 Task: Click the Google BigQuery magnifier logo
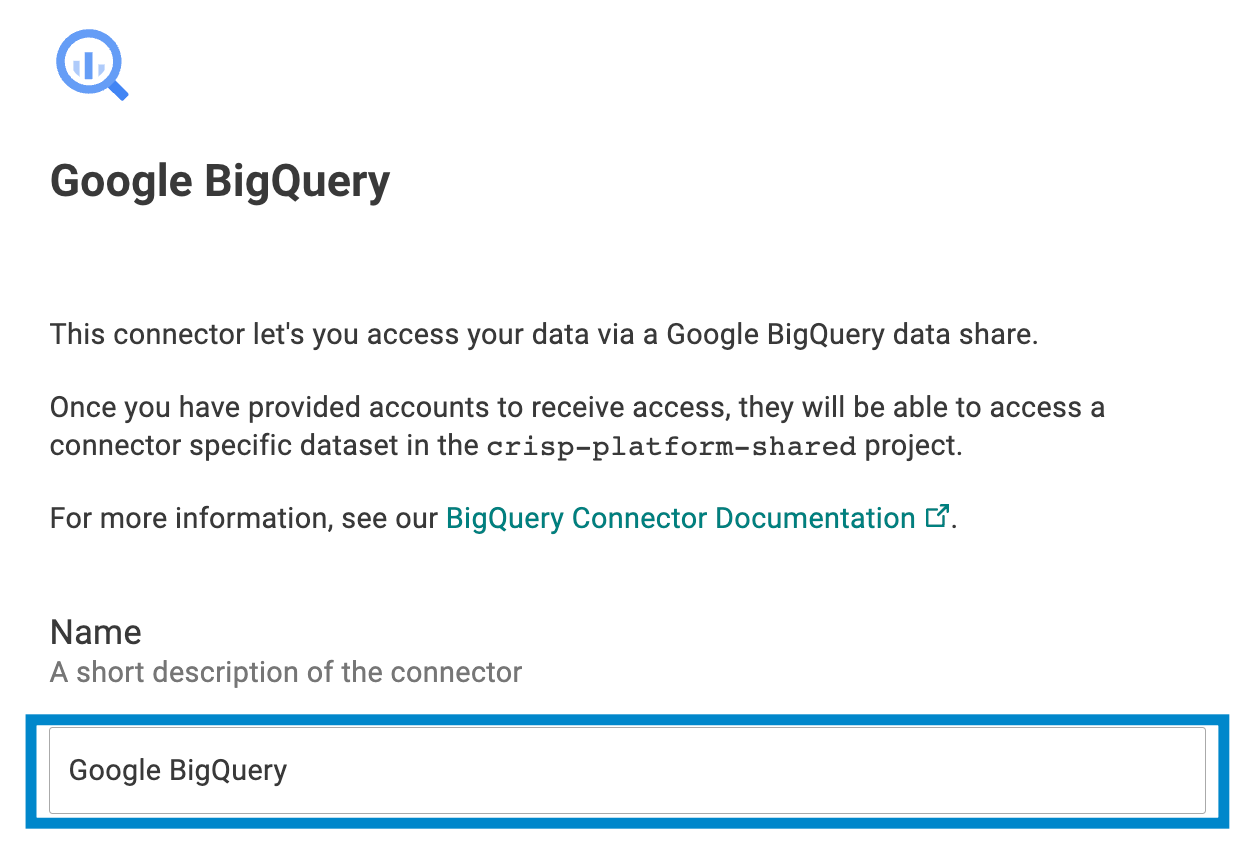pyautogui.click(x=91, y=64)
